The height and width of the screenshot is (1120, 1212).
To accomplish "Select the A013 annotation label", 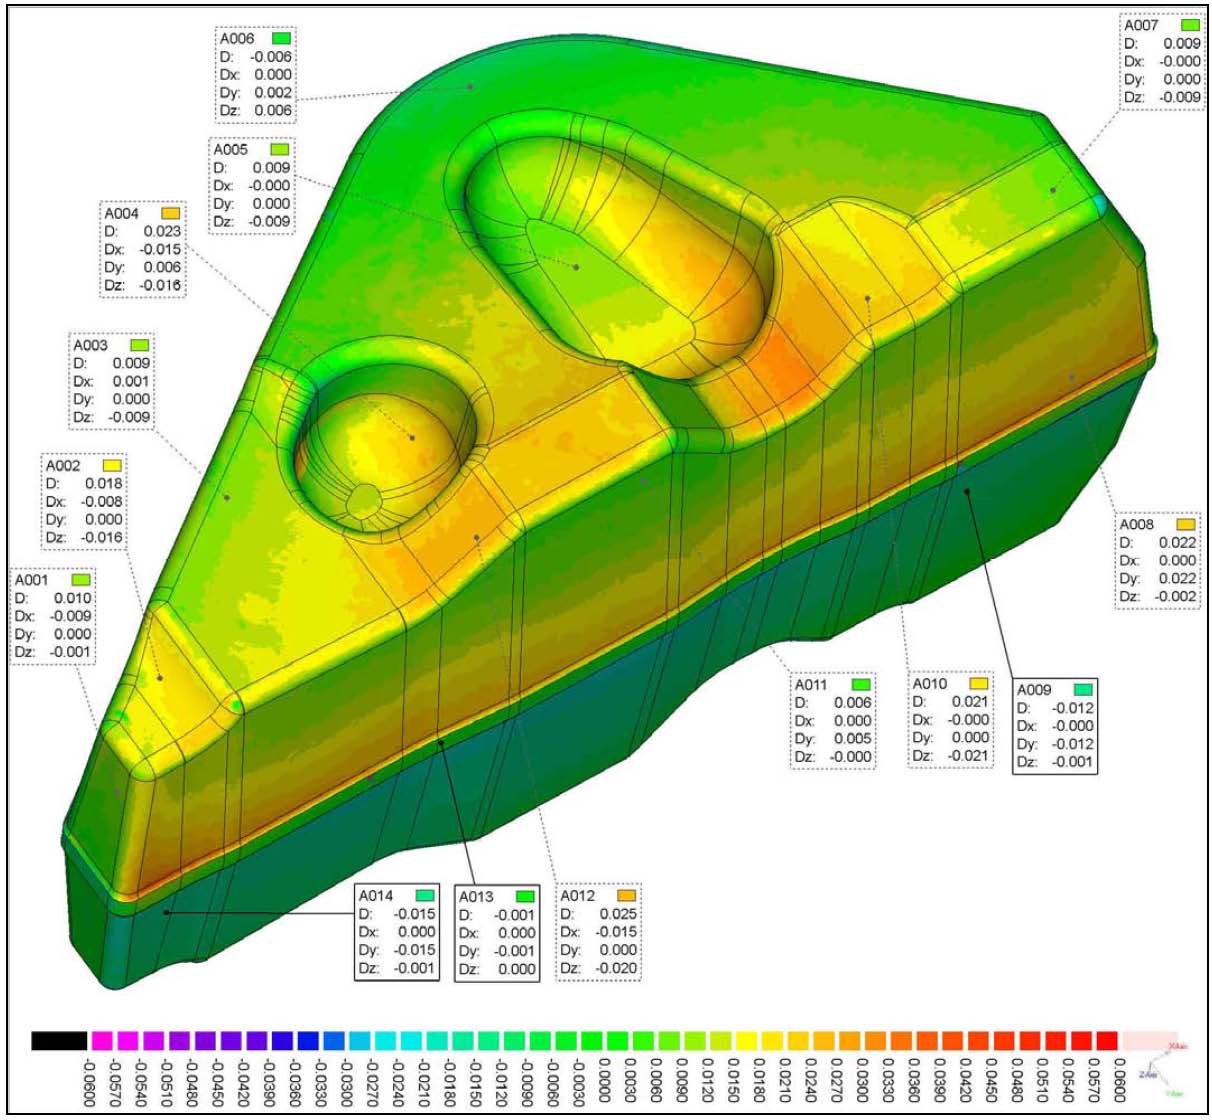I will 476,896.
